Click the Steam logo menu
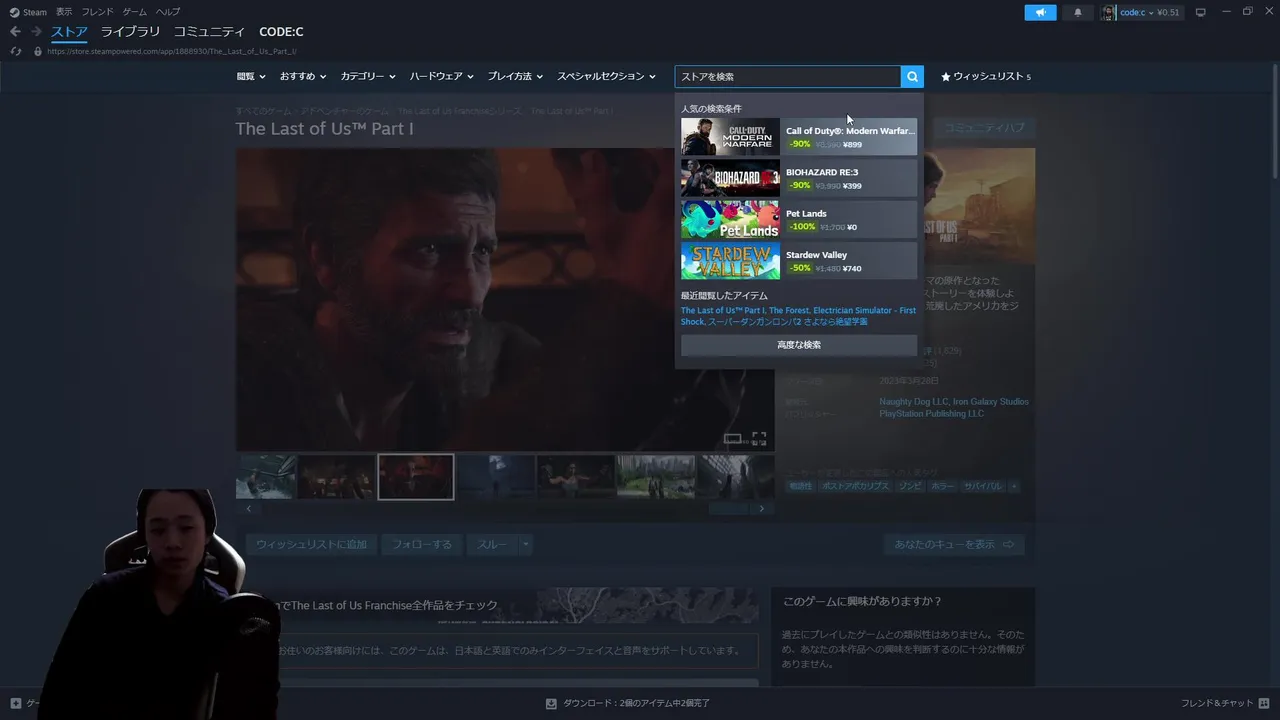1280x720 pixels. pos(29,12)
